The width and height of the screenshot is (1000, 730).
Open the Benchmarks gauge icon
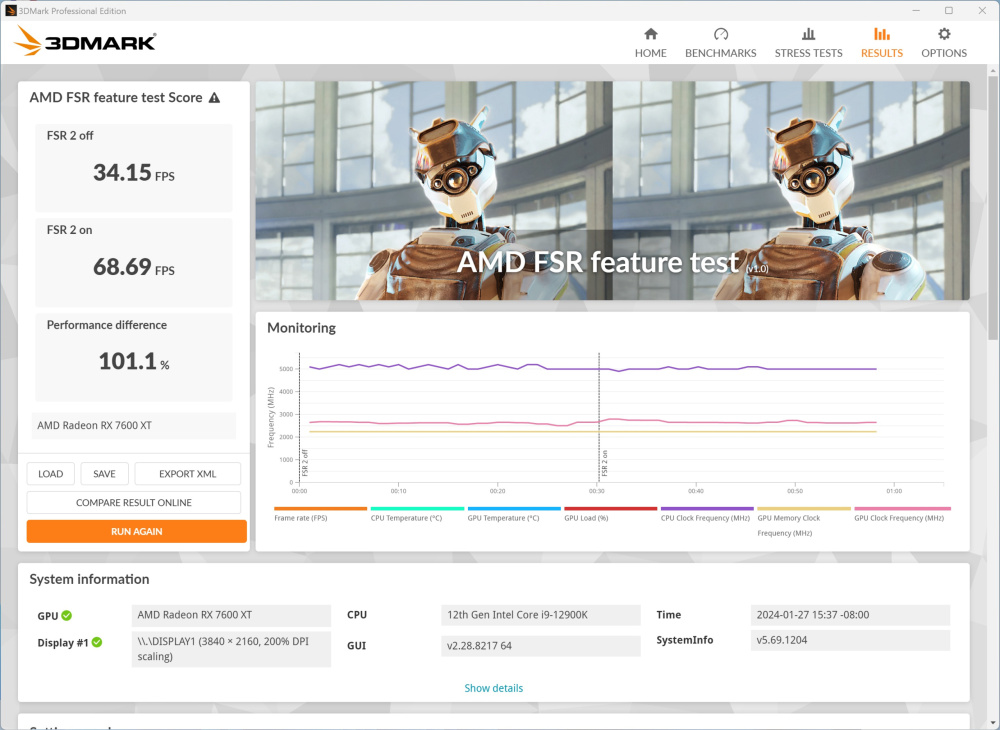coord(721,34)
